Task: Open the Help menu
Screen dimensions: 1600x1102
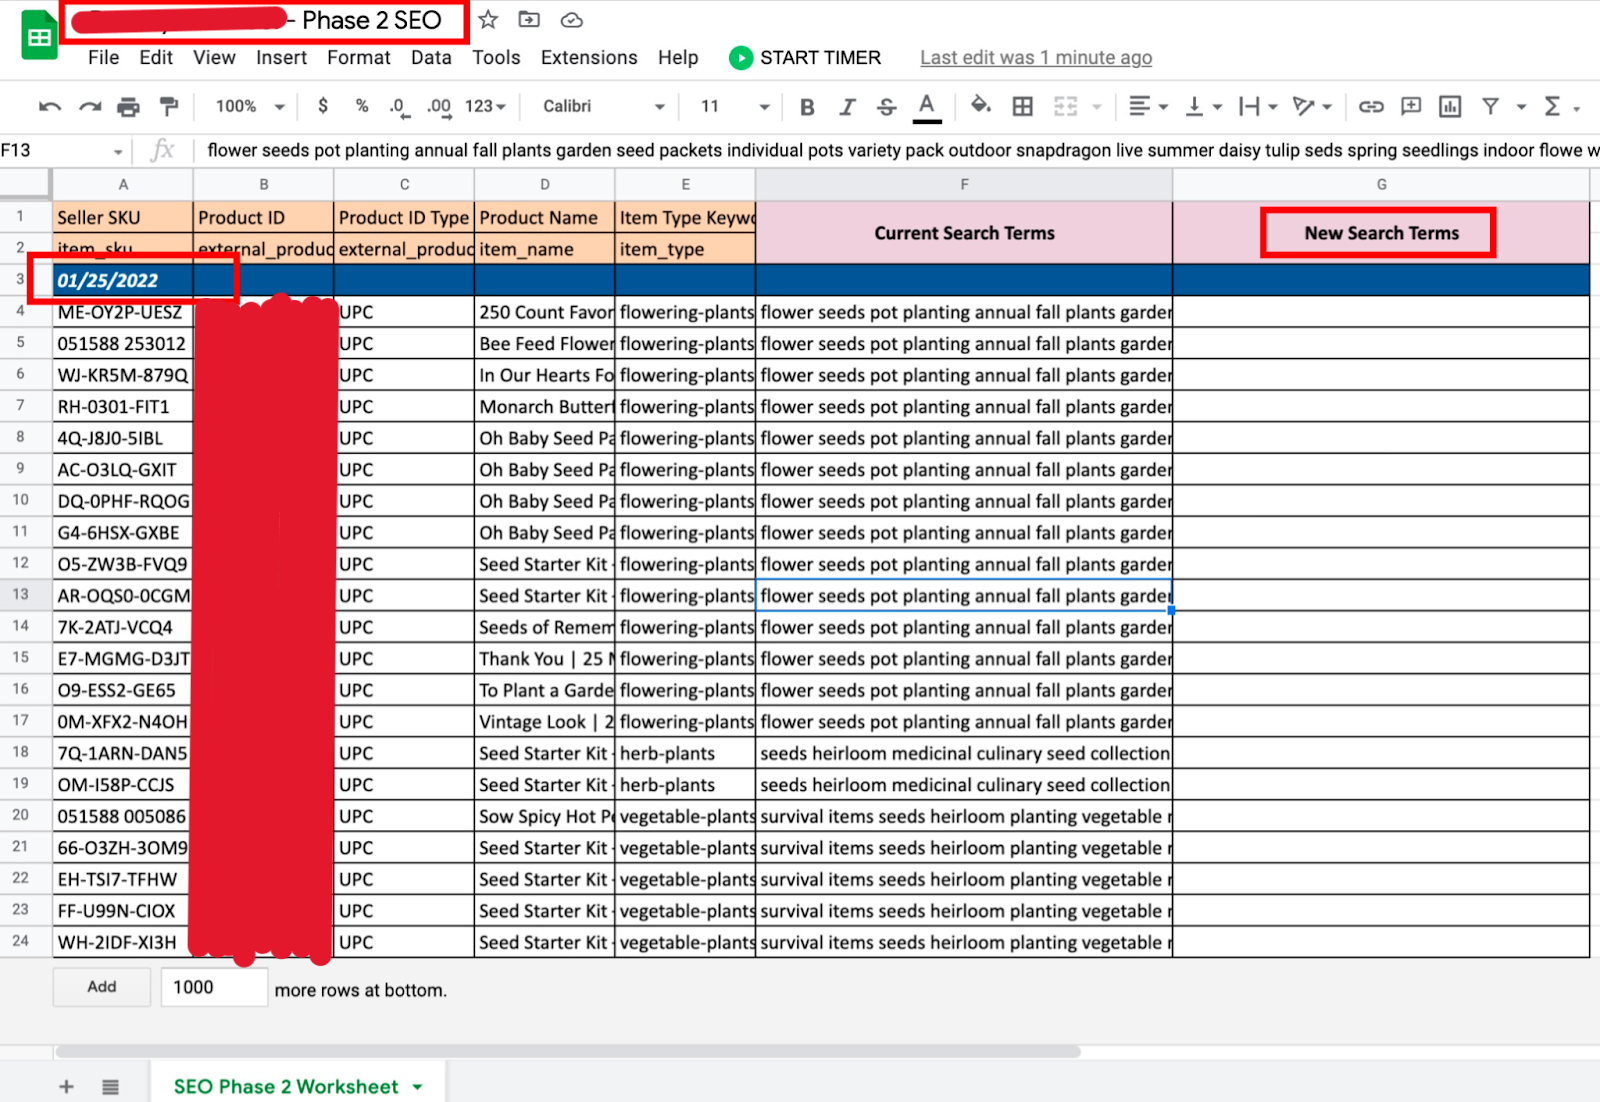Action: [678, 58]
